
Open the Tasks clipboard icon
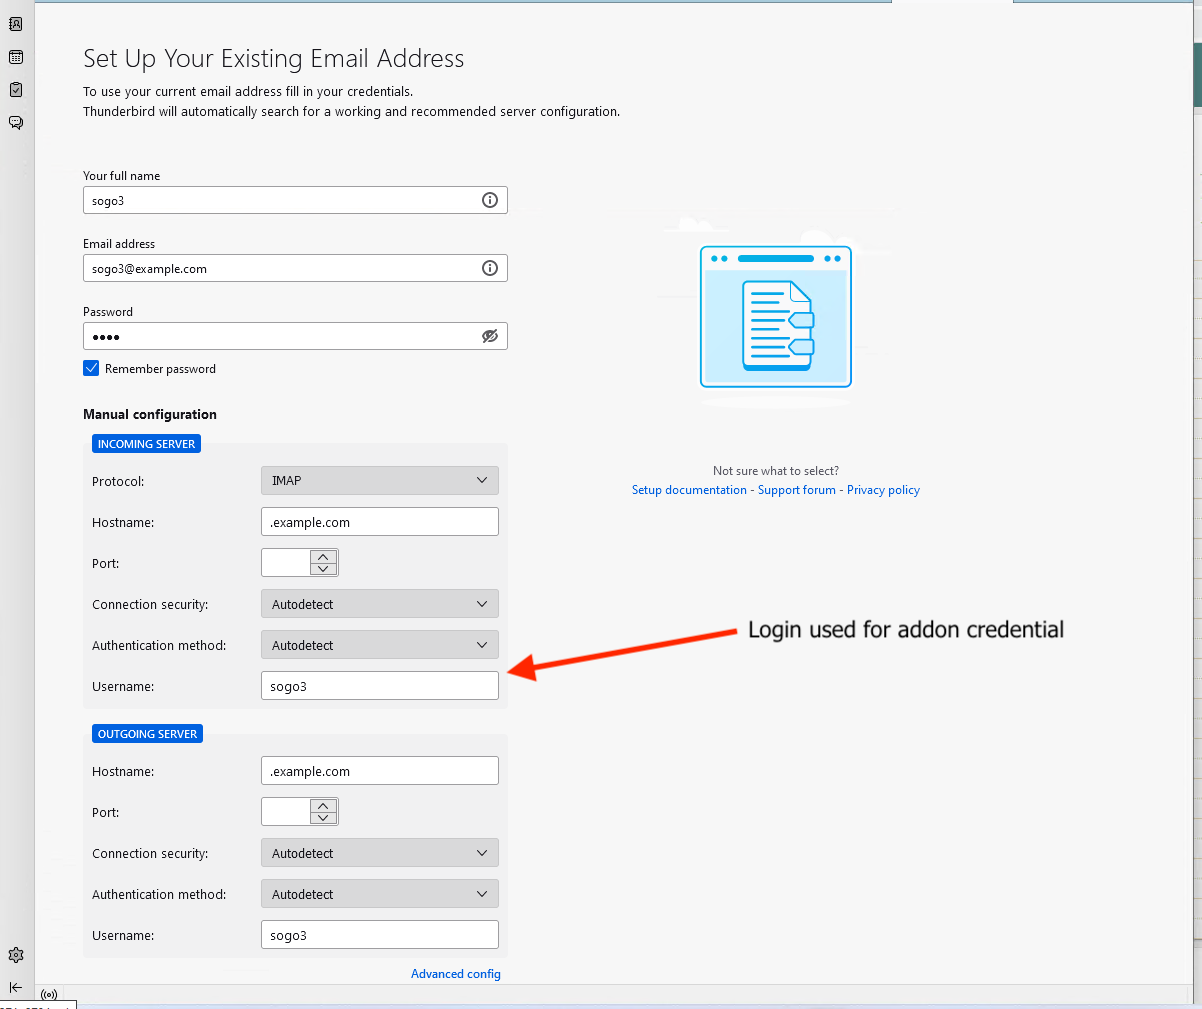[16, 90]
